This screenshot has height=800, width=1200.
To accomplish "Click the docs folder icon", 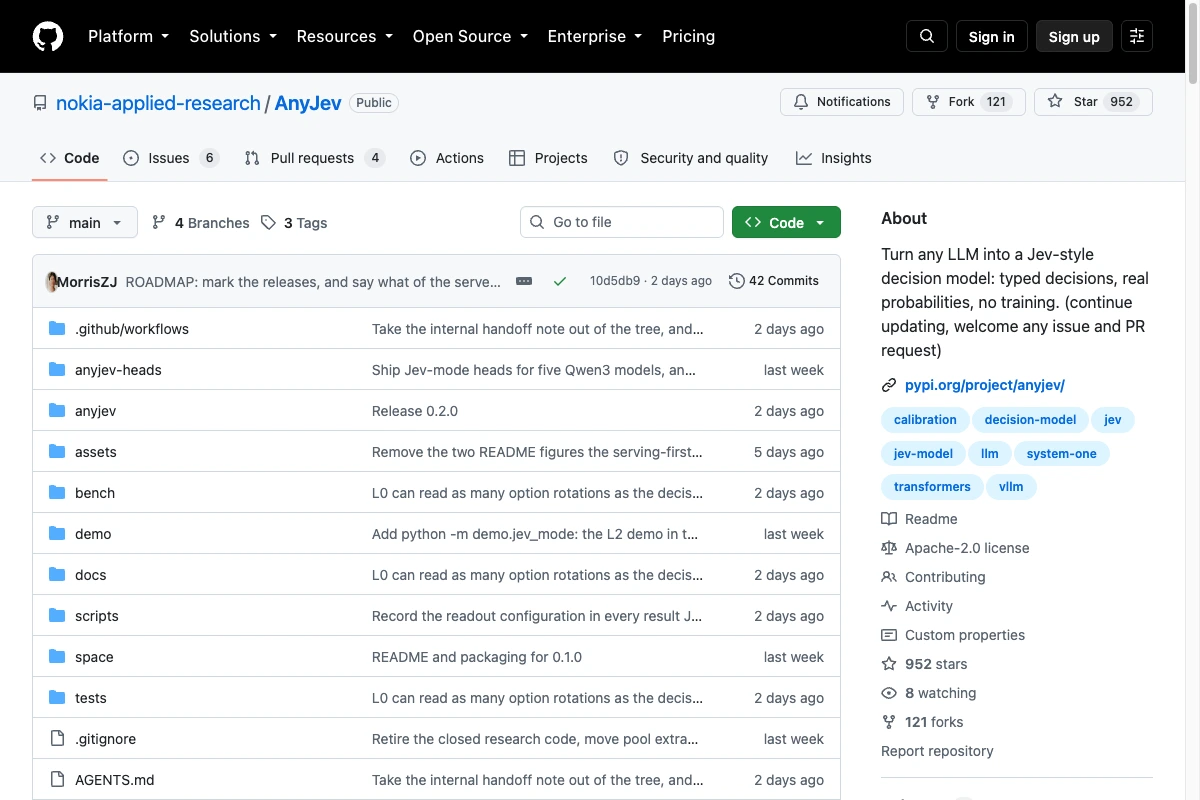I will coord(57,575).
